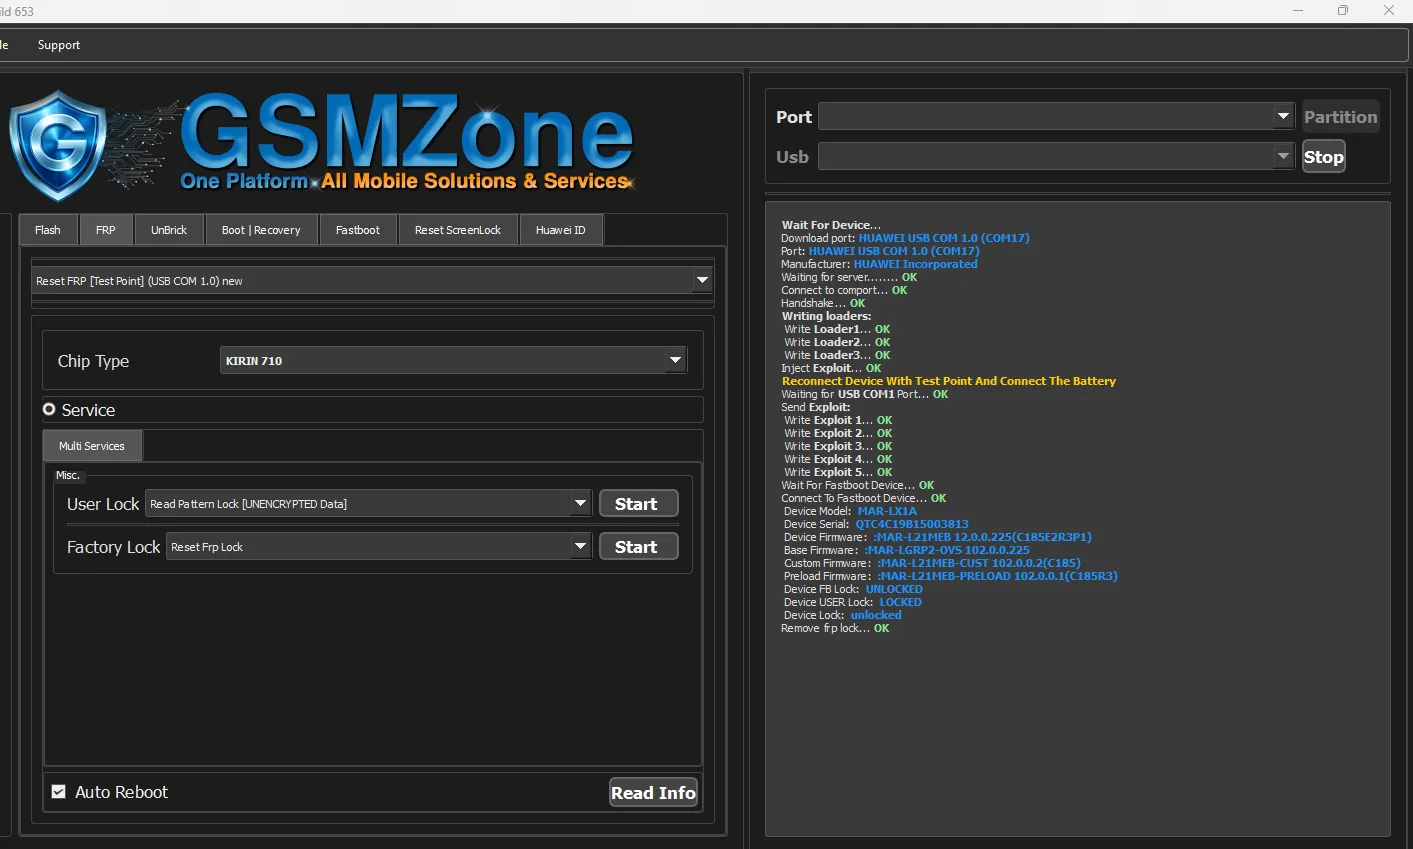Switch to the Flash tab
This screenshot has height=849, width=1413.
click(x=48, y=230)
